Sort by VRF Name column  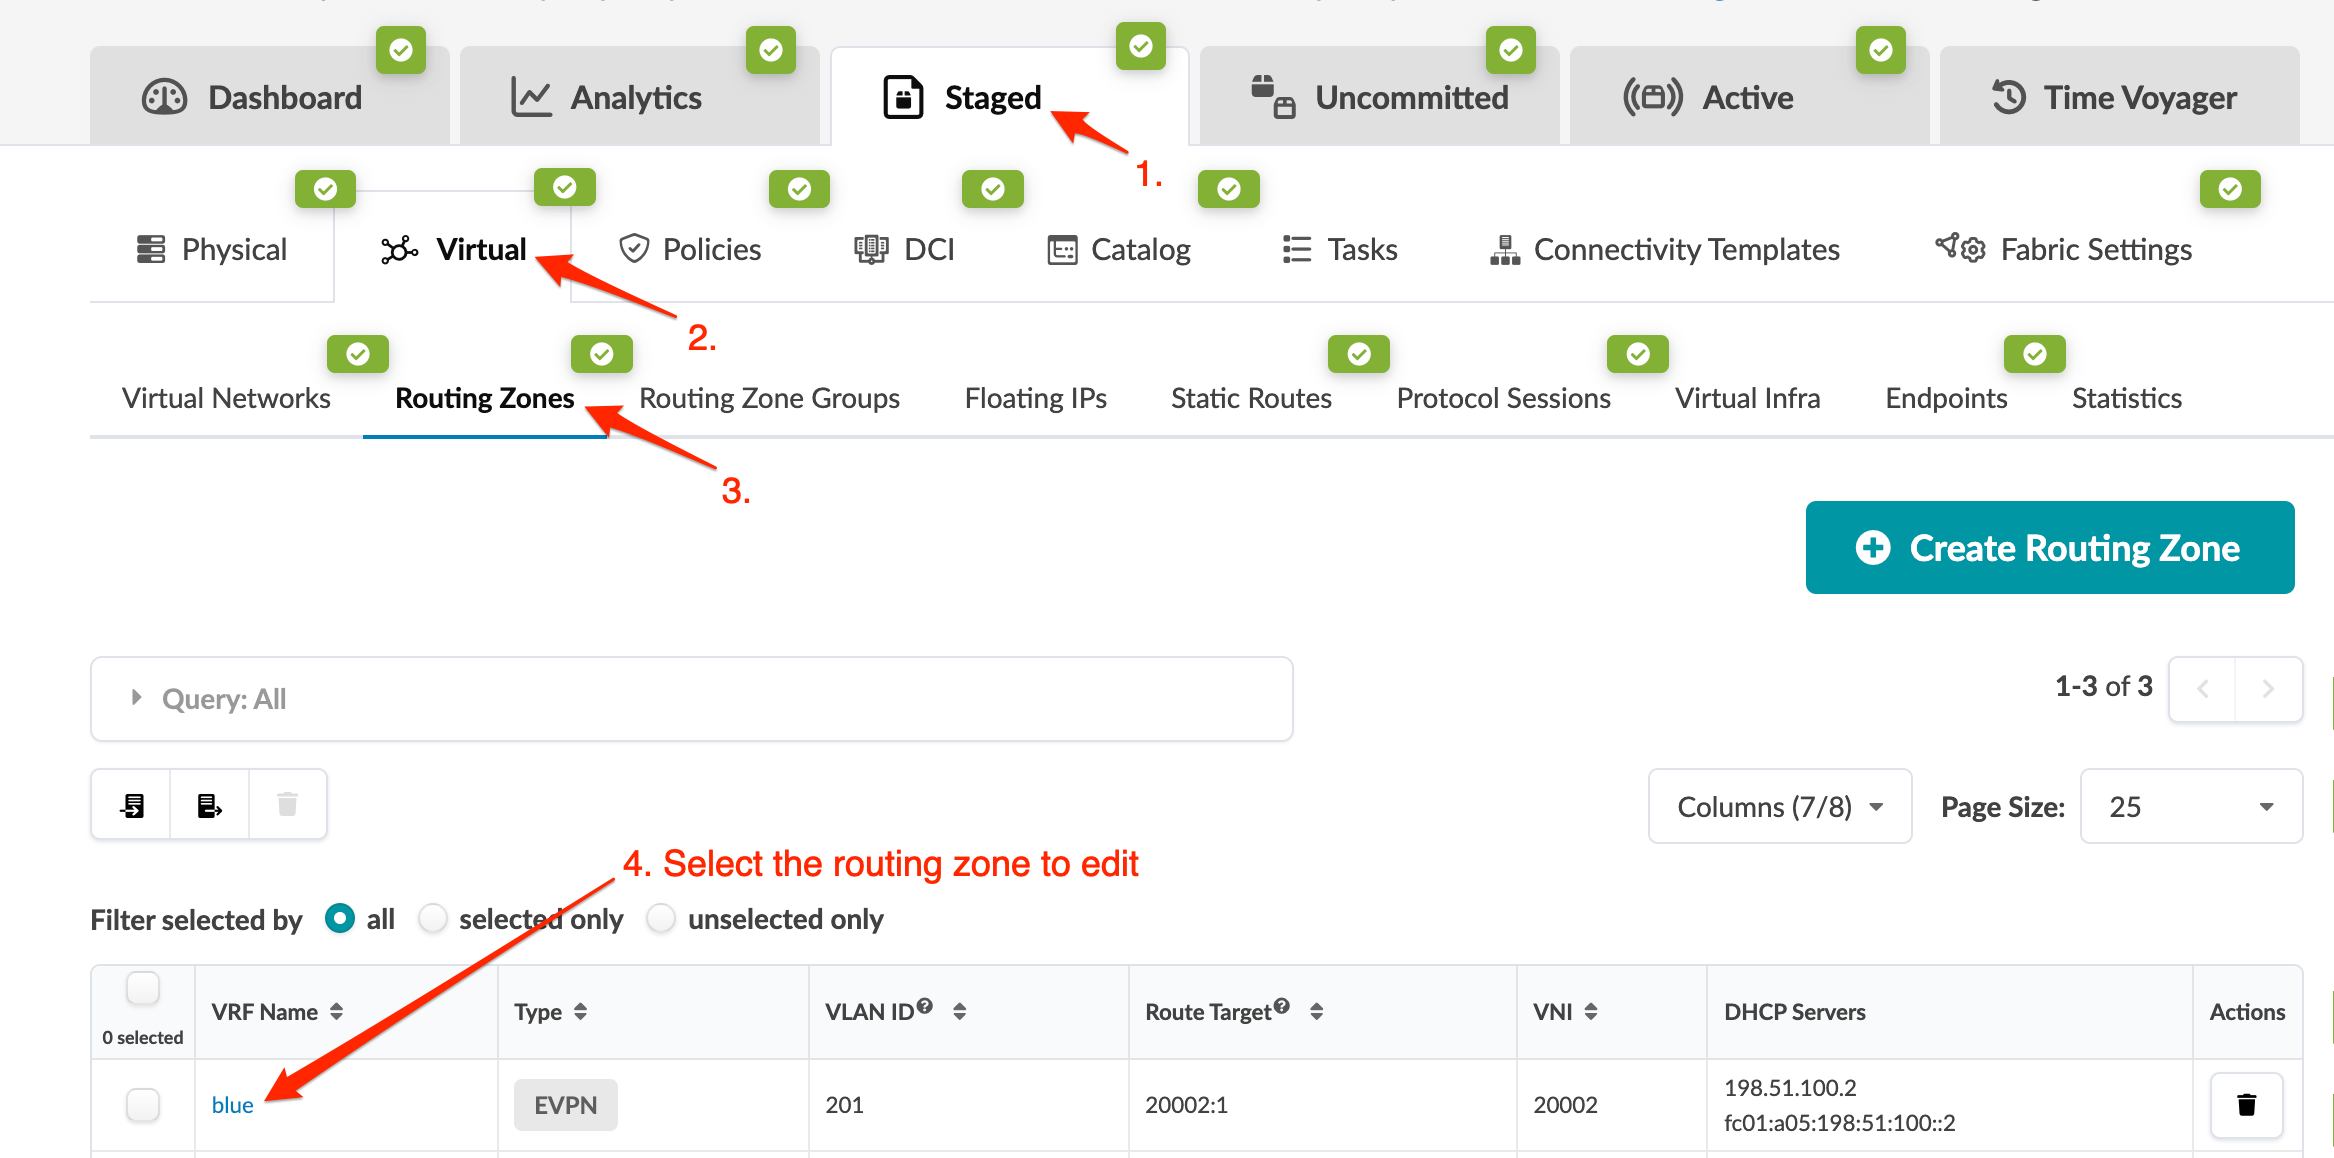click(x=337, y=1012)
